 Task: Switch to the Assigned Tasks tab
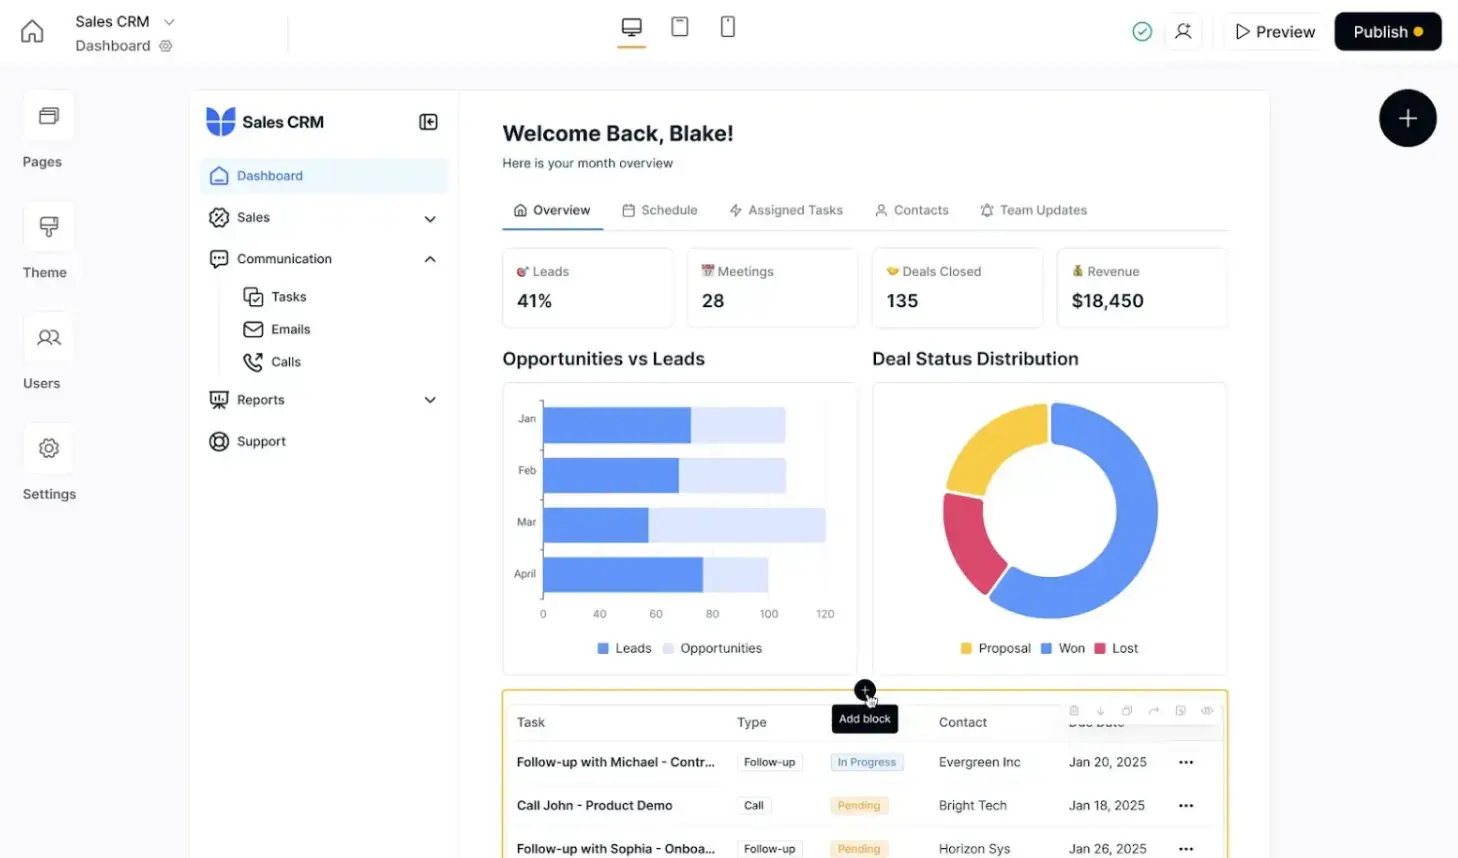786,210
